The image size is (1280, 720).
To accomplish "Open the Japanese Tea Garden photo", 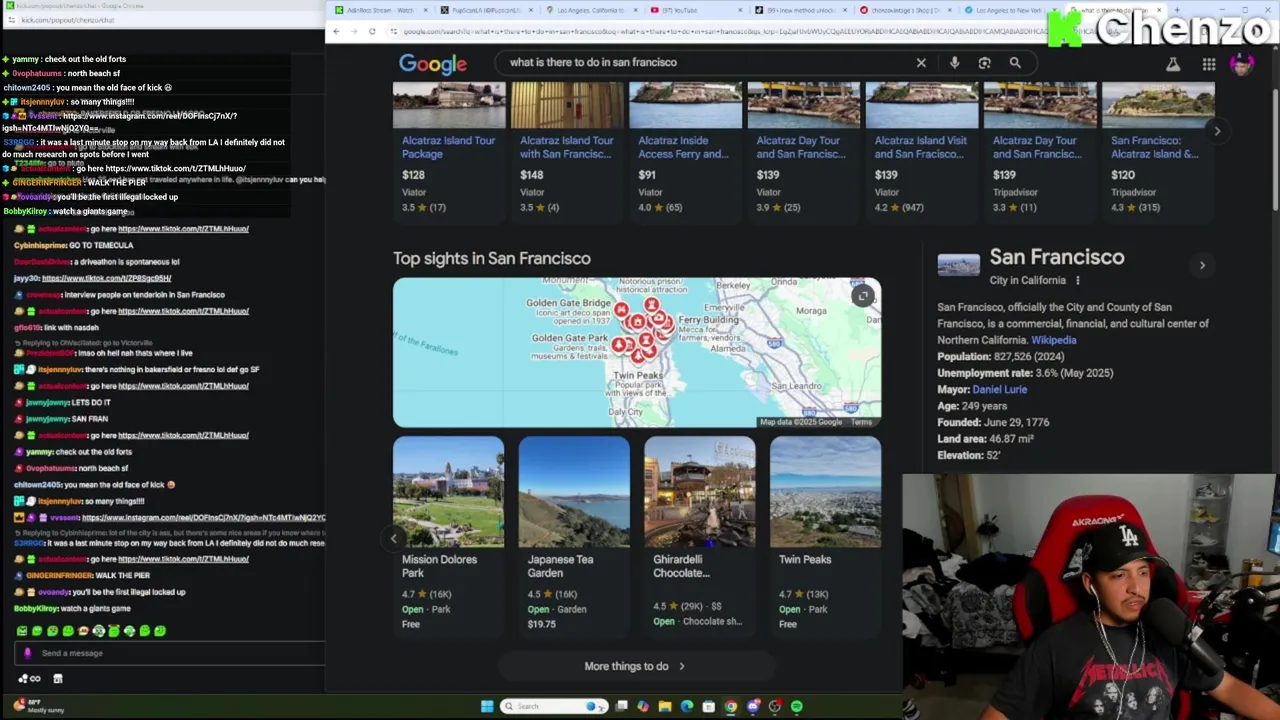I will point(574,491).
